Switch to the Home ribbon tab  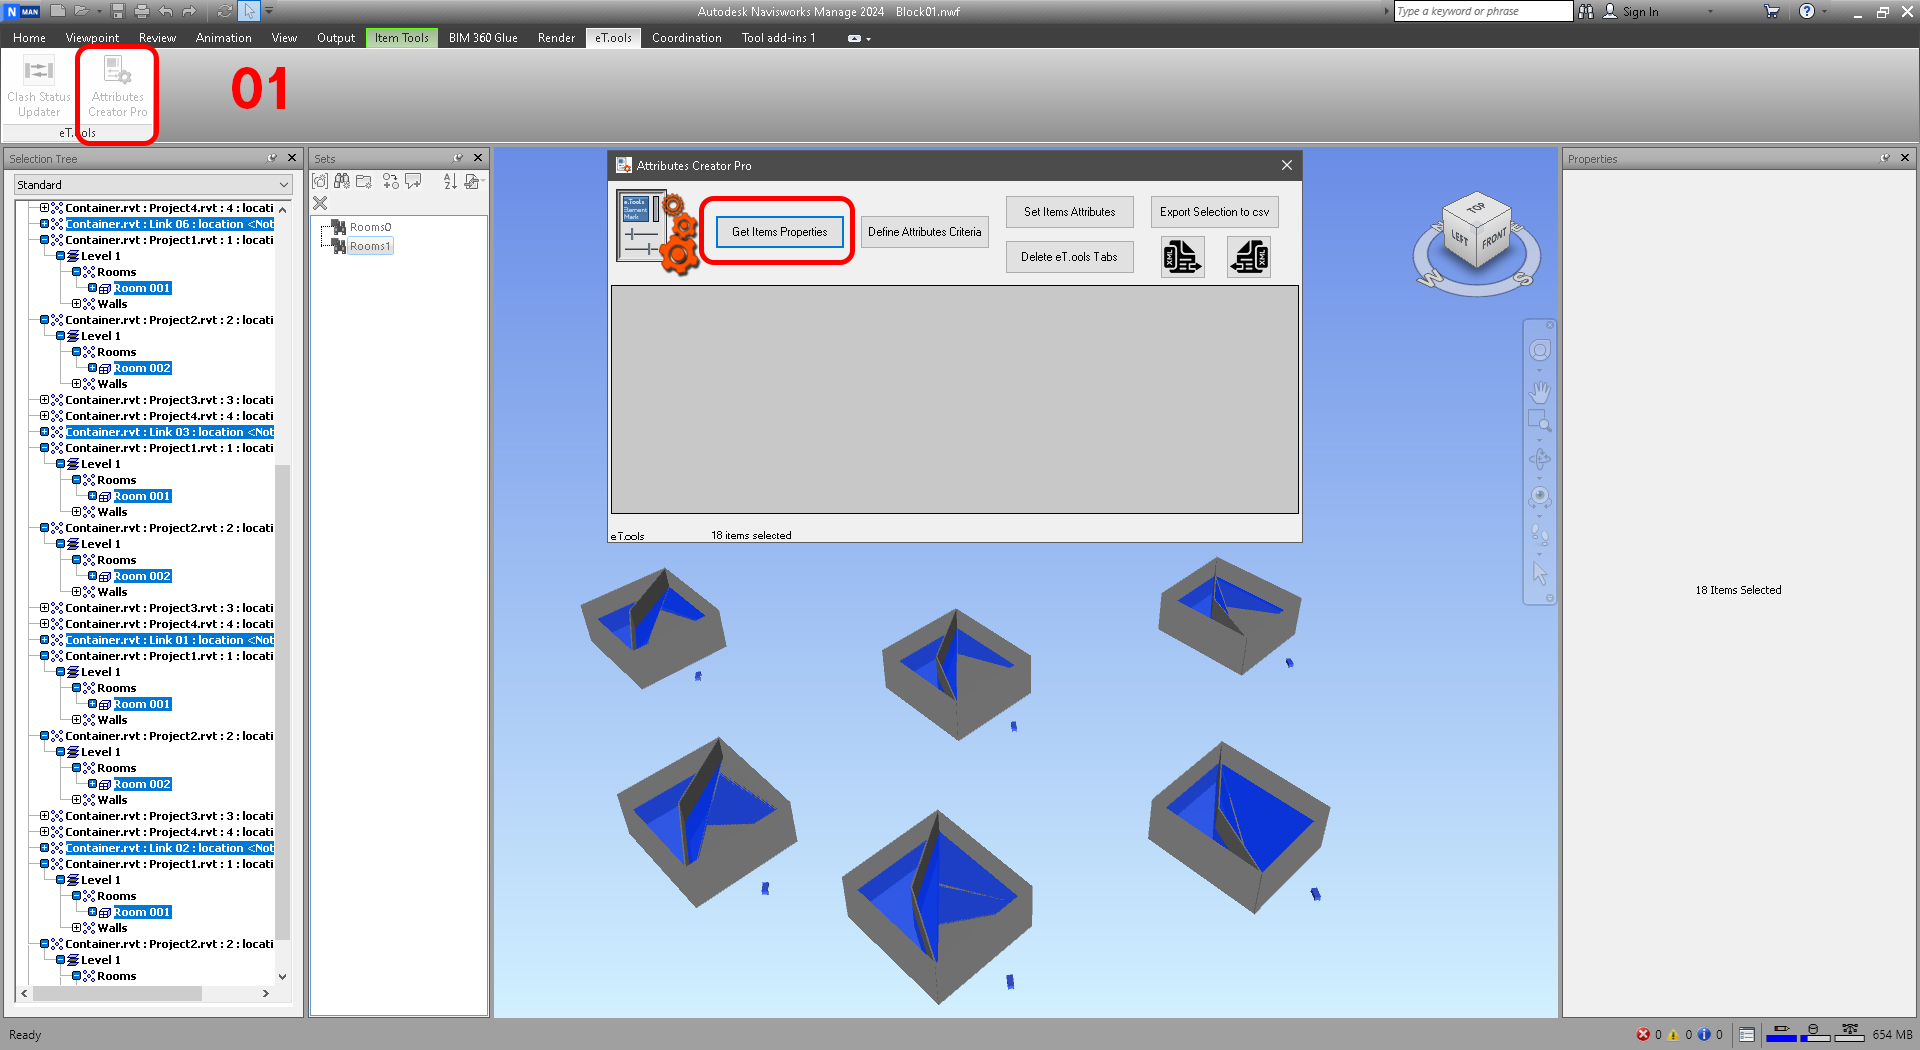[29, 38]
